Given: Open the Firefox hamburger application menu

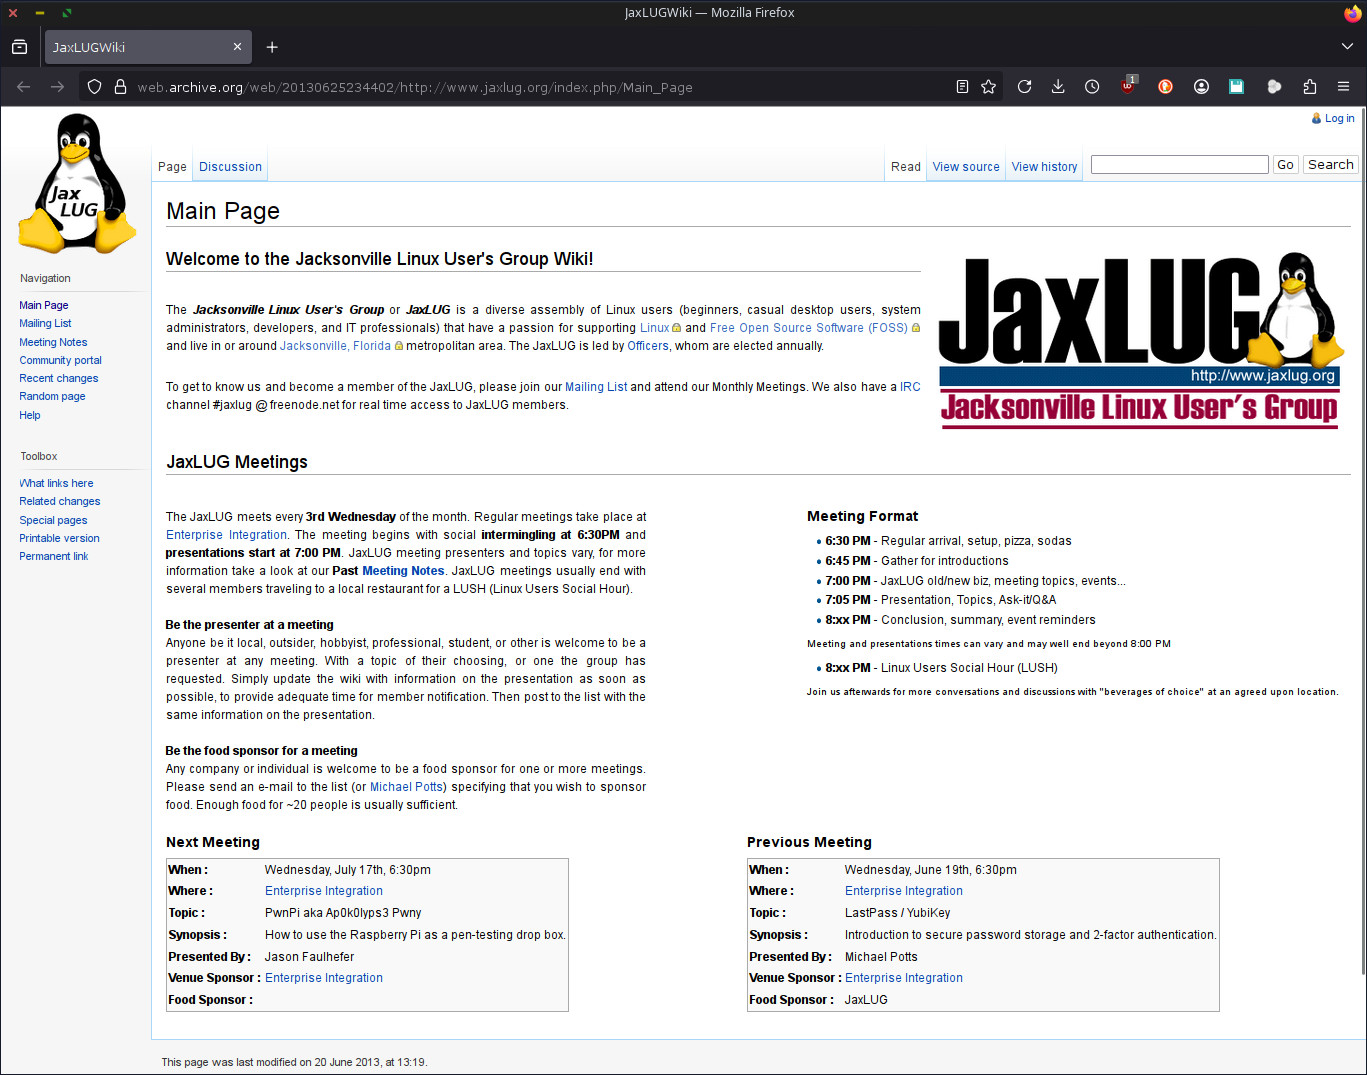Looking at the screenshot, I should pos(1343,87).
